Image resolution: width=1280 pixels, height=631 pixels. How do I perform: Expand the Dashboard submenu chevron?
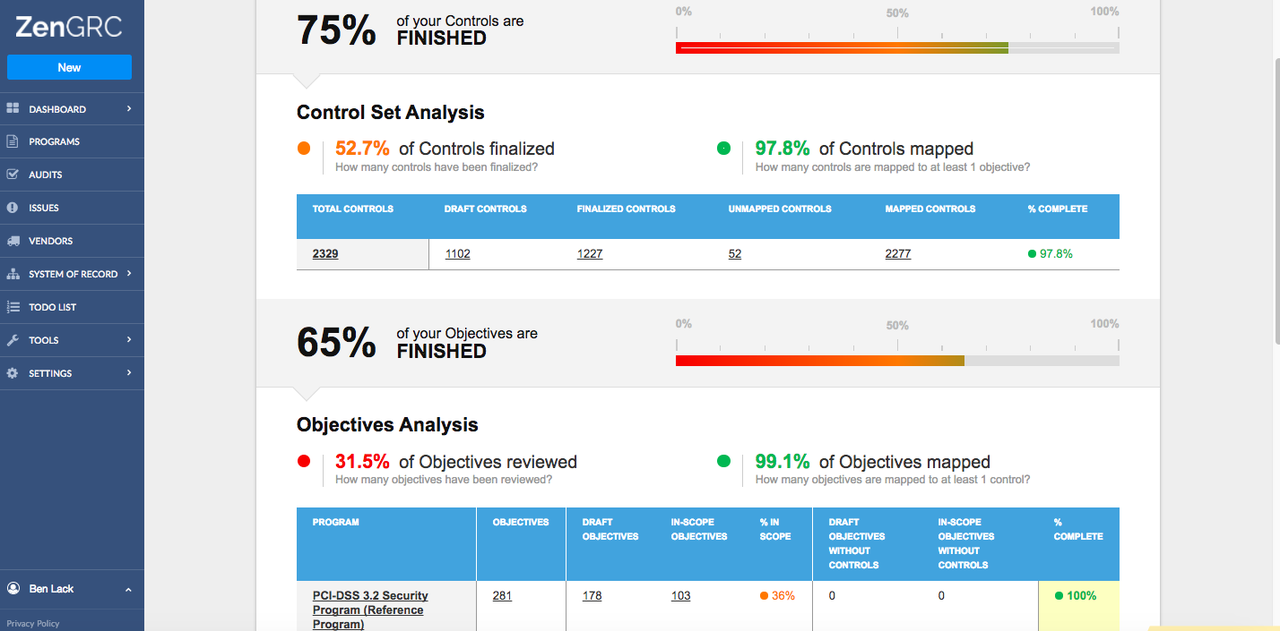(x=129, y=109)
